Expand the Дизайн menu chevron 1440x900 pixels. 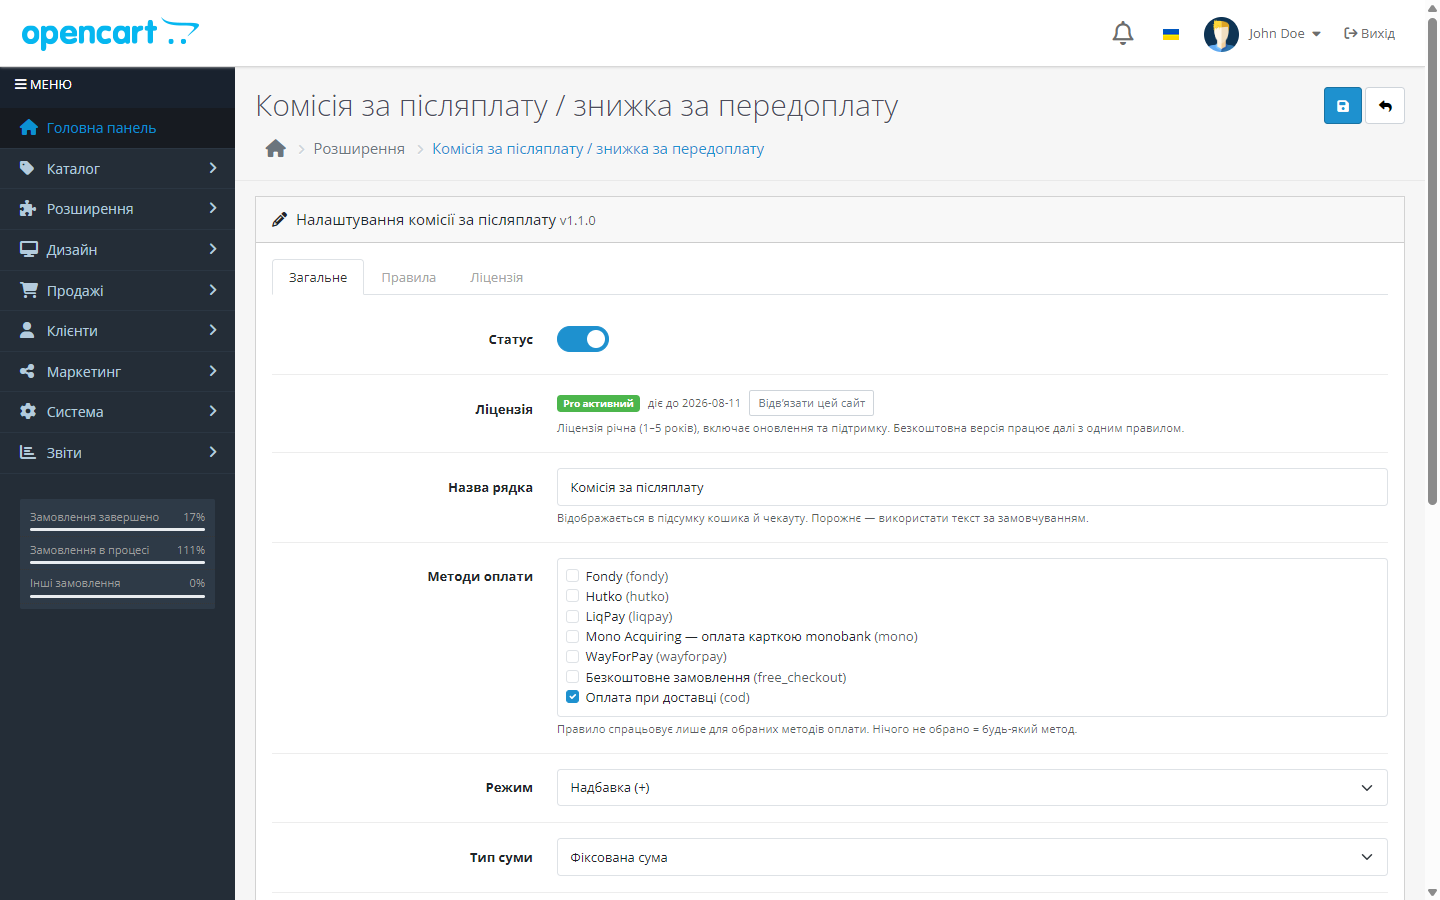(213, 249)
